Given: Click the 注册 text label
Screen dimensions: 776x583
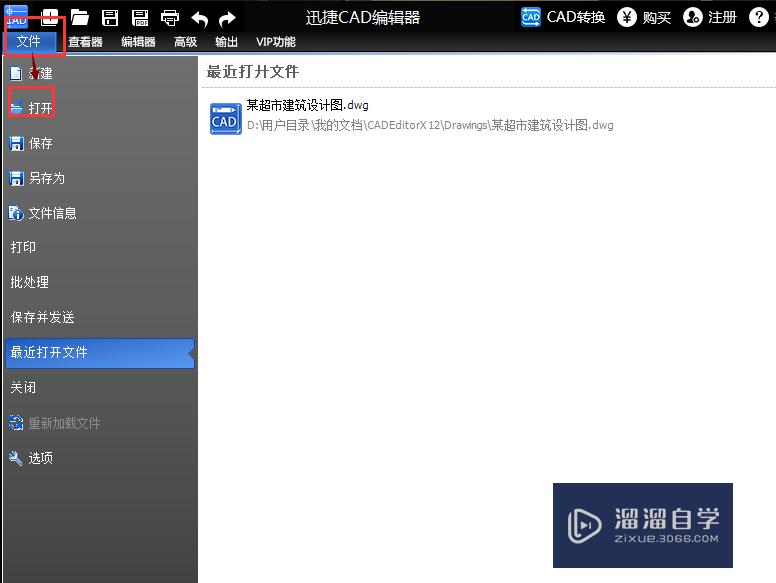Looking at the screenshot, I should coord(722,18).
